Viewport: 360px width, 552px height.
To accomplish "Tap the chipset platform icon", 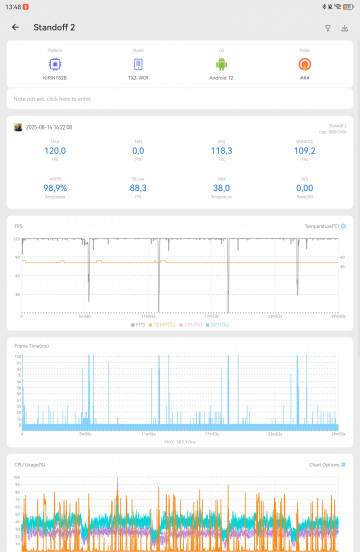I will click(x=55, y=64).
